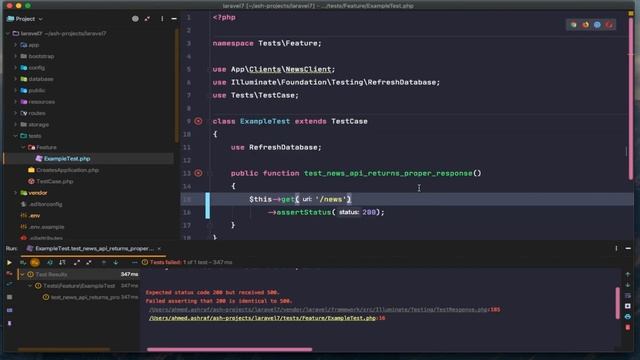Open the Project view dropdown
640x360 pixels.
(x=25, y=19)
